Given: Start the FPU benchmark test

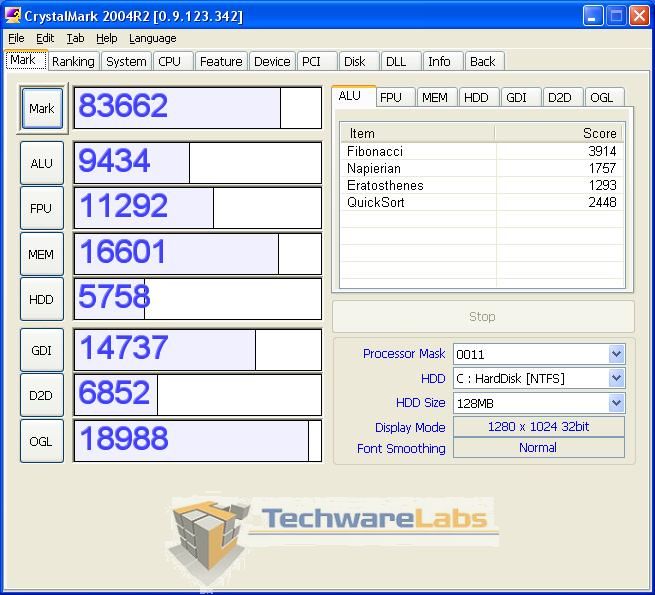Looking at the screenshot, I should click(41, 208).
